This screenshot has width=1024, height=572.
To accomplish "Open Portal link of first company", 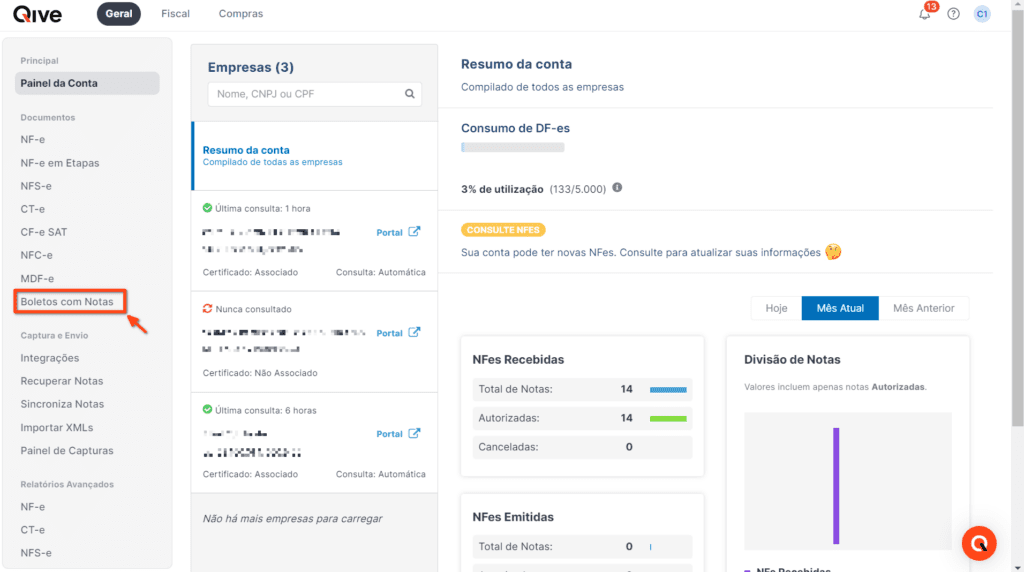I will pos(389,232).
